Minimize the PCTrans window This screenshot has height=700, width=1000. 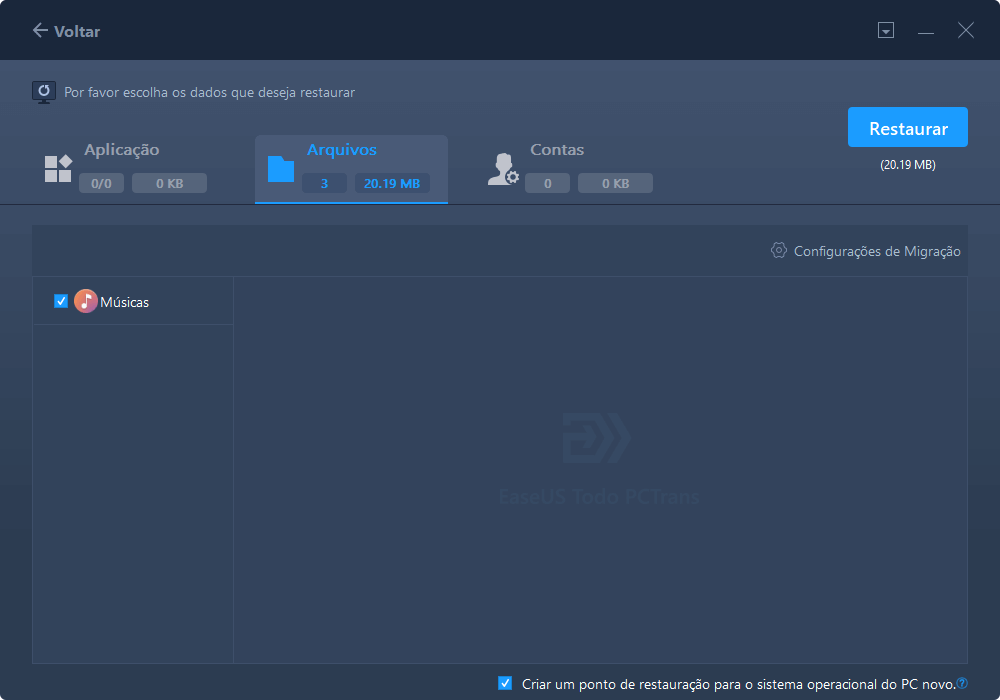tap(925, 32)
